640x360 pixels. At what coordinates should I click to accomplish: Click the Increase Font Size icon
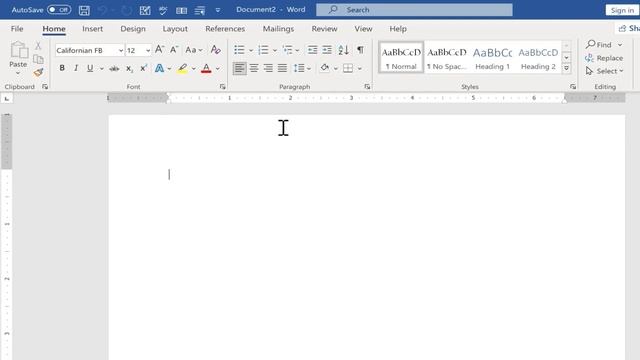(160, 50)
